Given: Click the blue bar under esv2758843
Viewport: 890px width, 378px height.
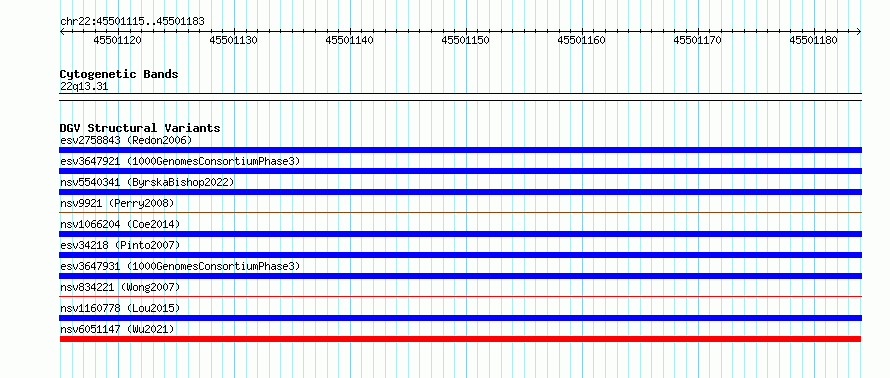Looking at the screenshot, I should 460,150.
